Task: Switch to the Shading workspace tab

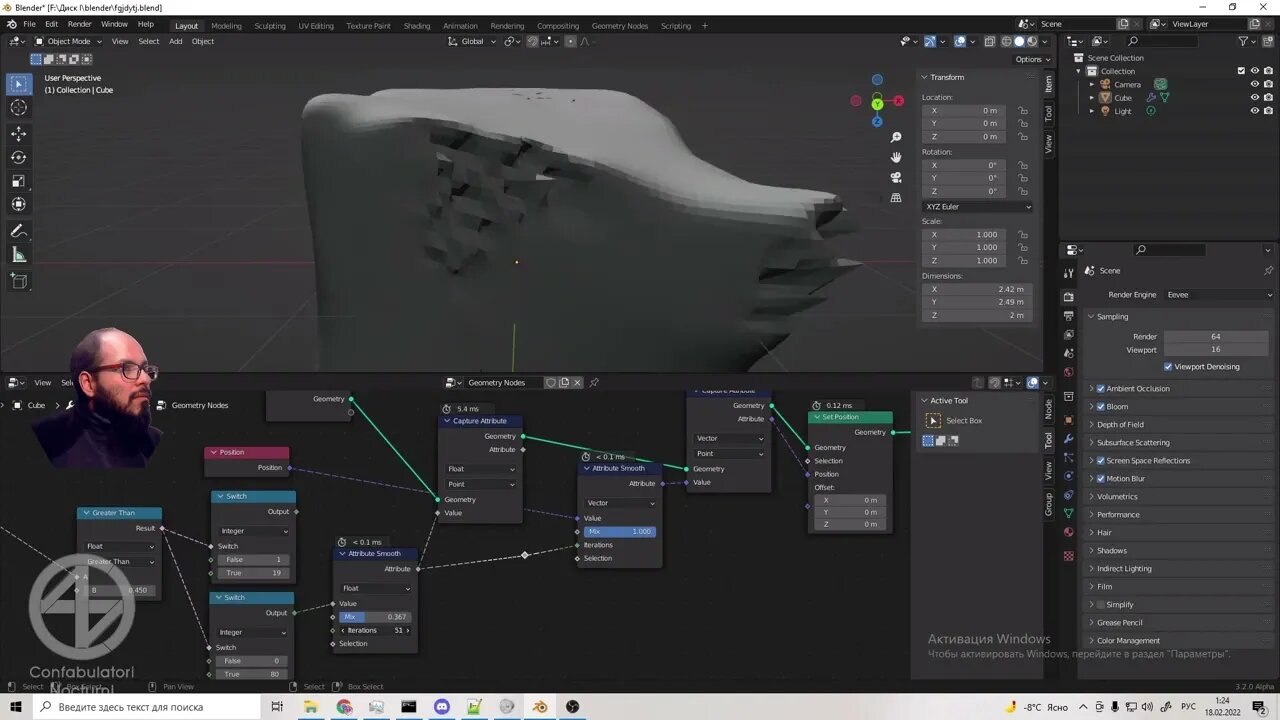Action: tap(417, 26)
